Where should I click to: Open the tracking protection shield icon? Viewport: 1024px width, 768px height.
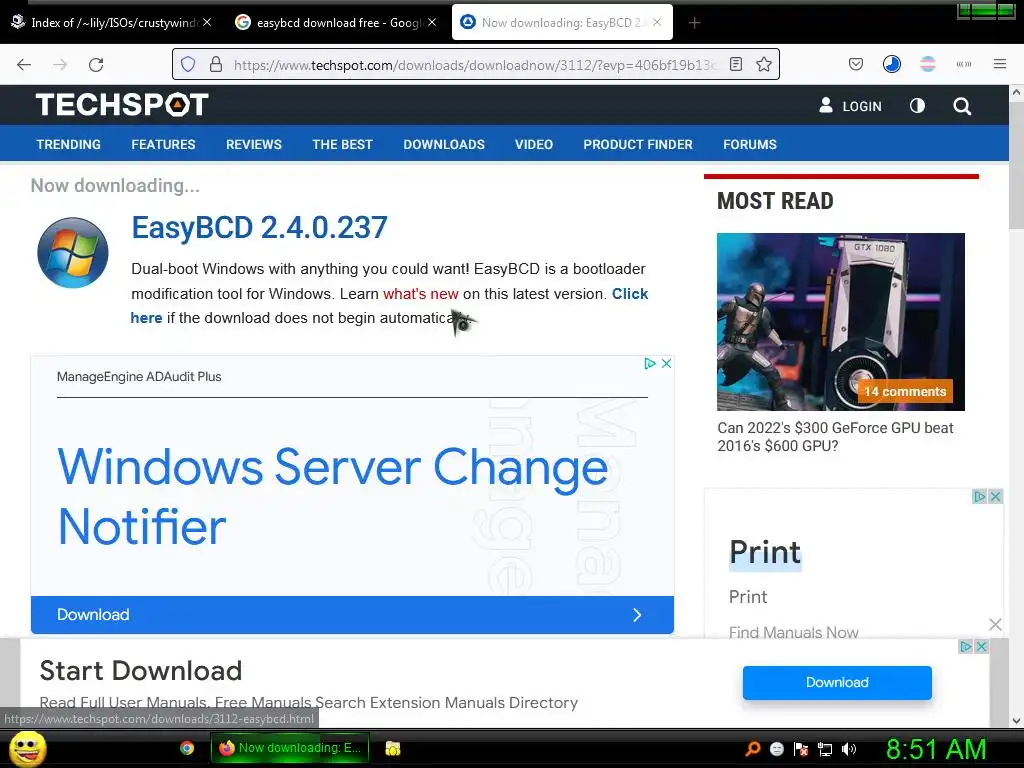point(188,64)
